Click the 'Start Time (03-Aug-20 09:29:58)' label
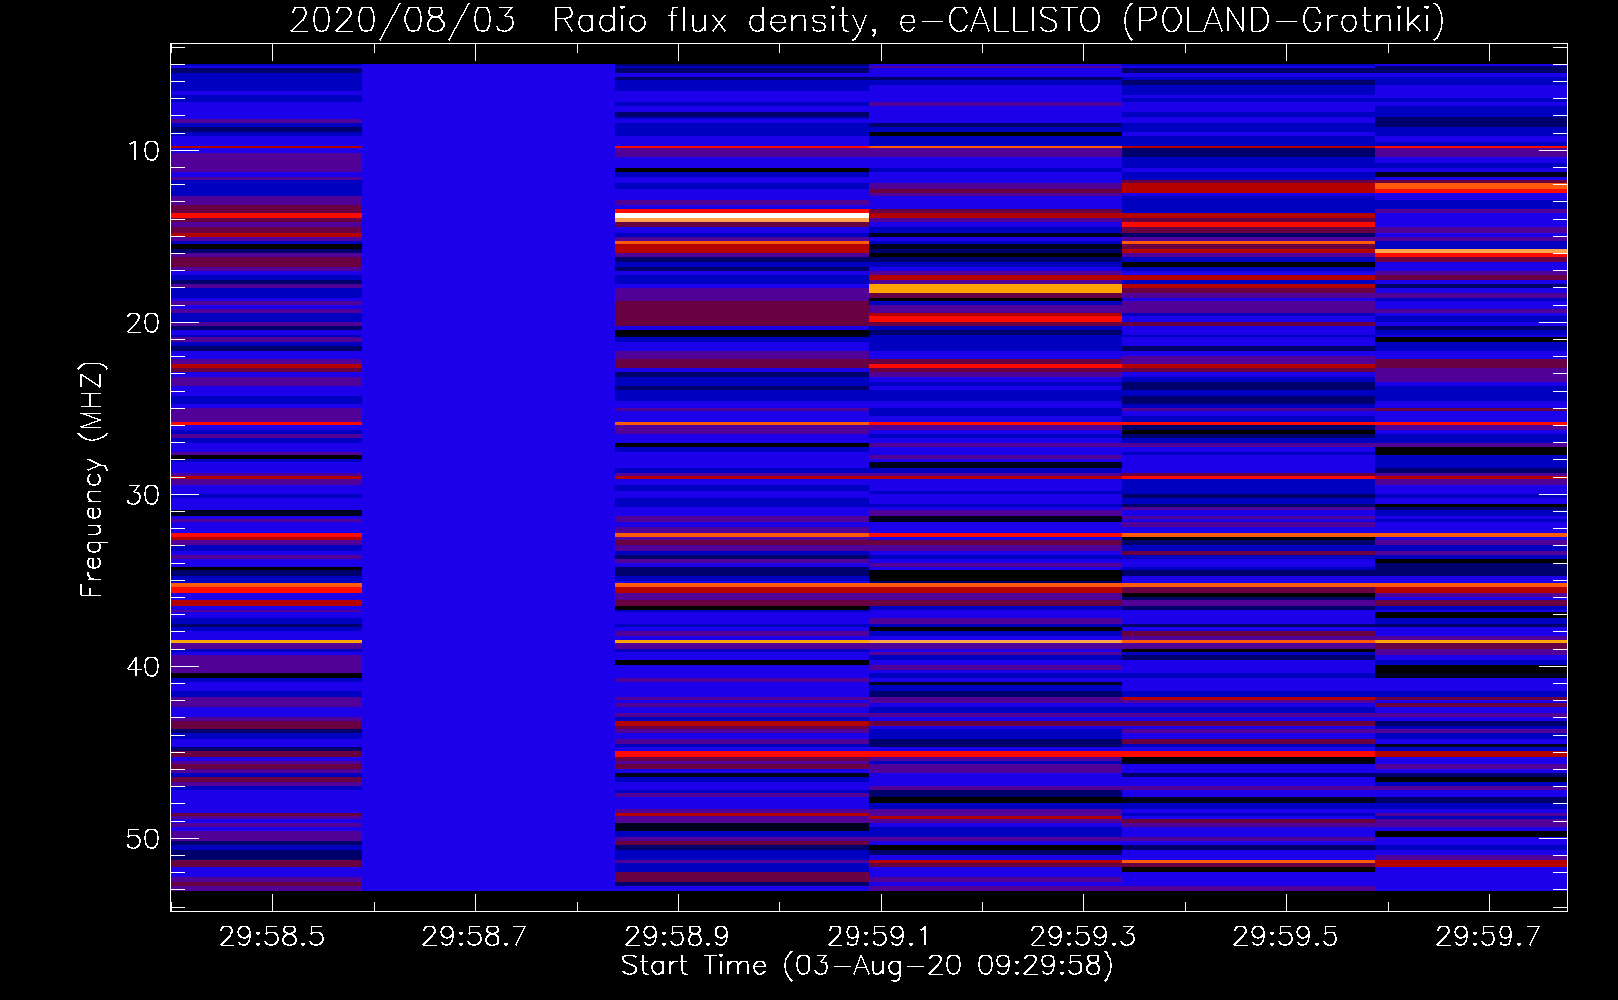Image resolution: width=1618 pixels, height=1000 pixels. coord(867,966)
